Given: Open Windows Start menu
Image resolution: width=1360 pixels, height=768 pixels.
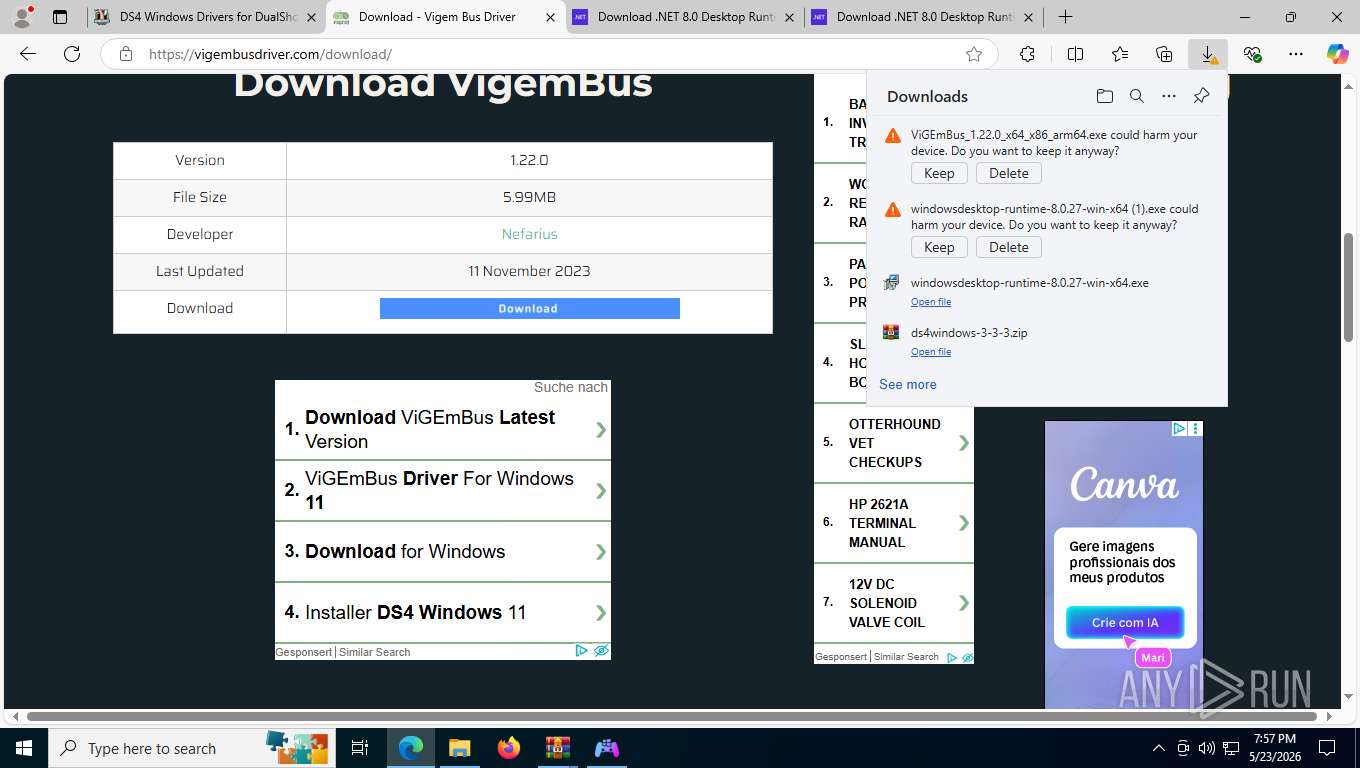Looking at the screenshot, I should pos(24,748).
